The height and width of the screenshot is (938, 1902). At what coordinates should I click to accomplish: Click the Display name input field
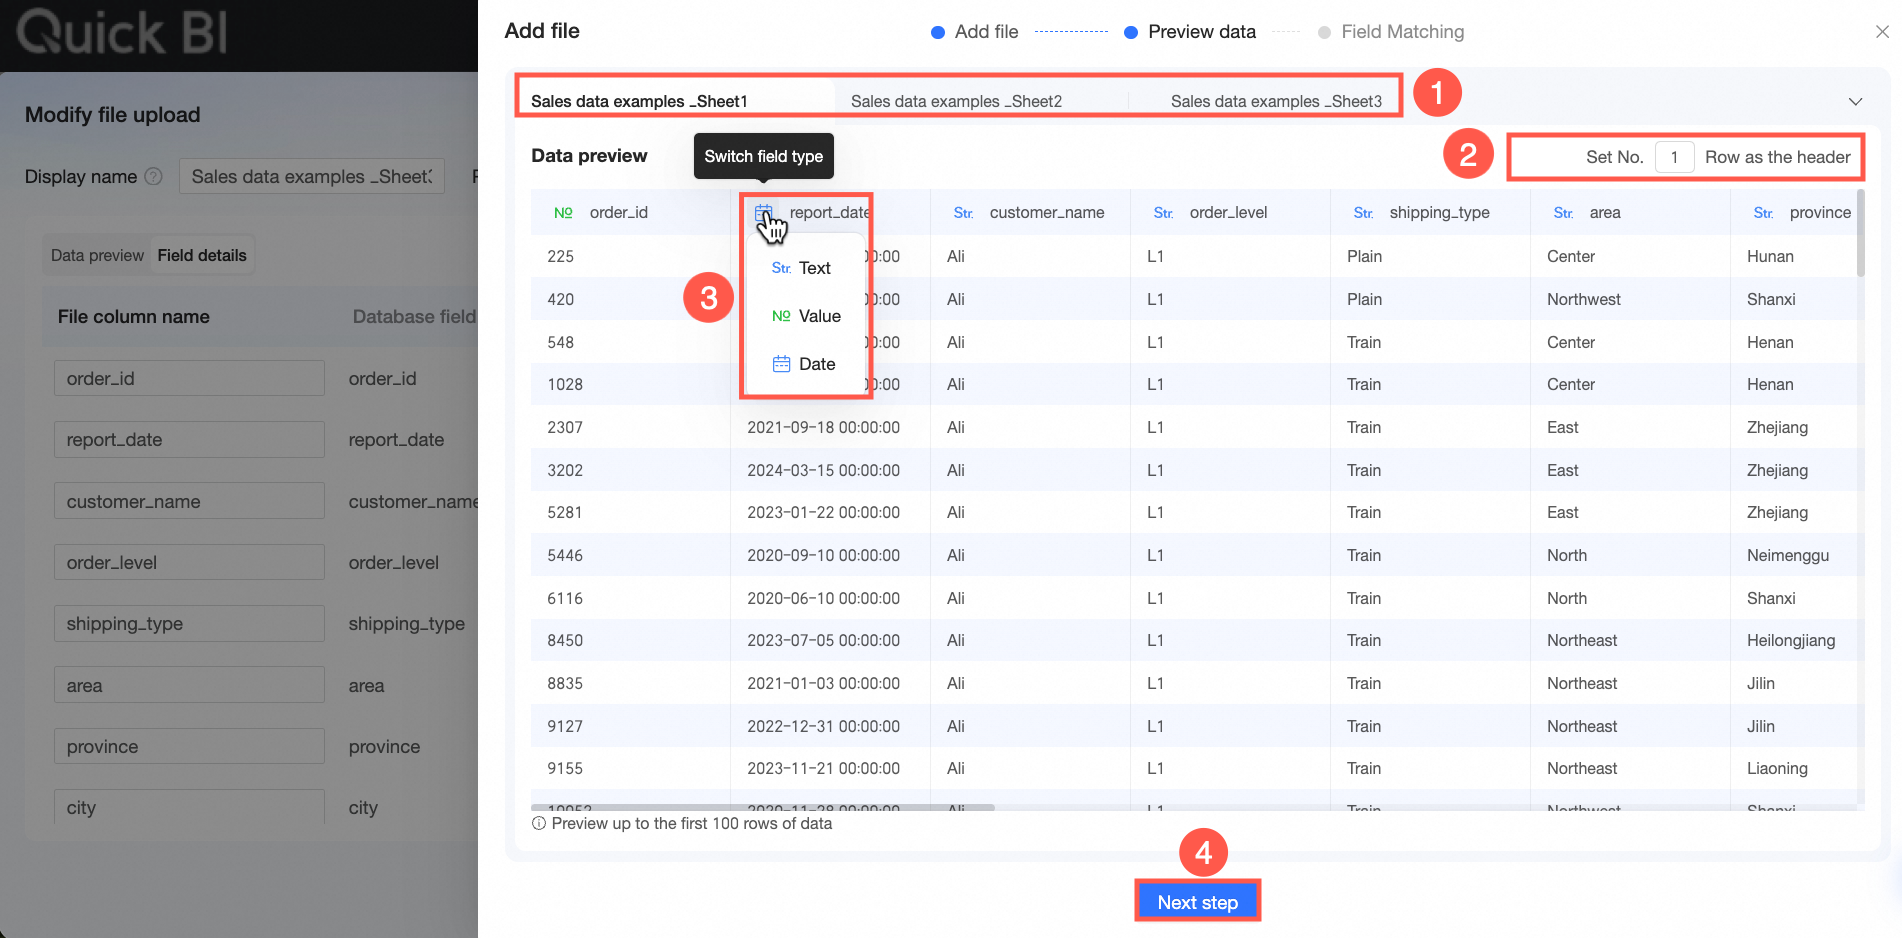click(311, 177)
